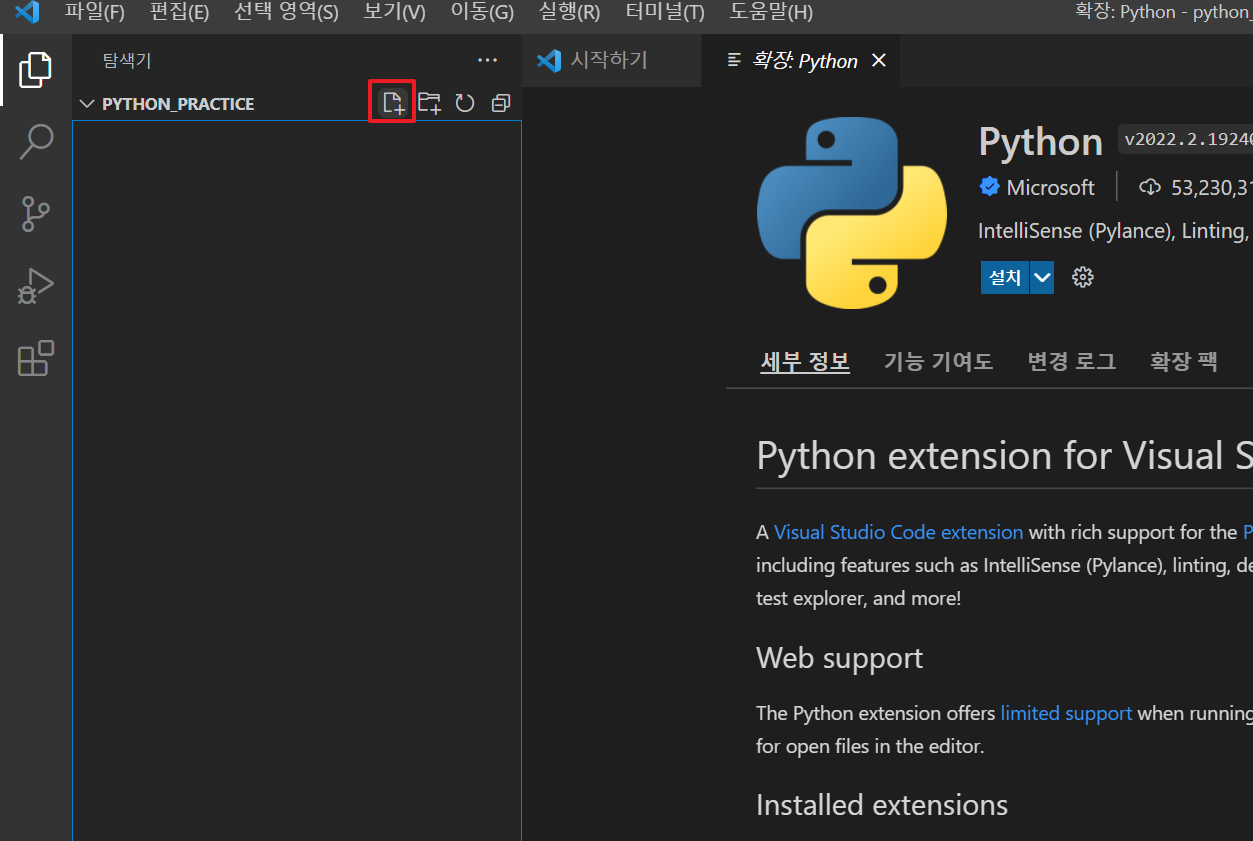The width and height of the screenshot is (1253, 841).
Task: Open the Extensions view in activity bar
Action: tap(36, 358)
